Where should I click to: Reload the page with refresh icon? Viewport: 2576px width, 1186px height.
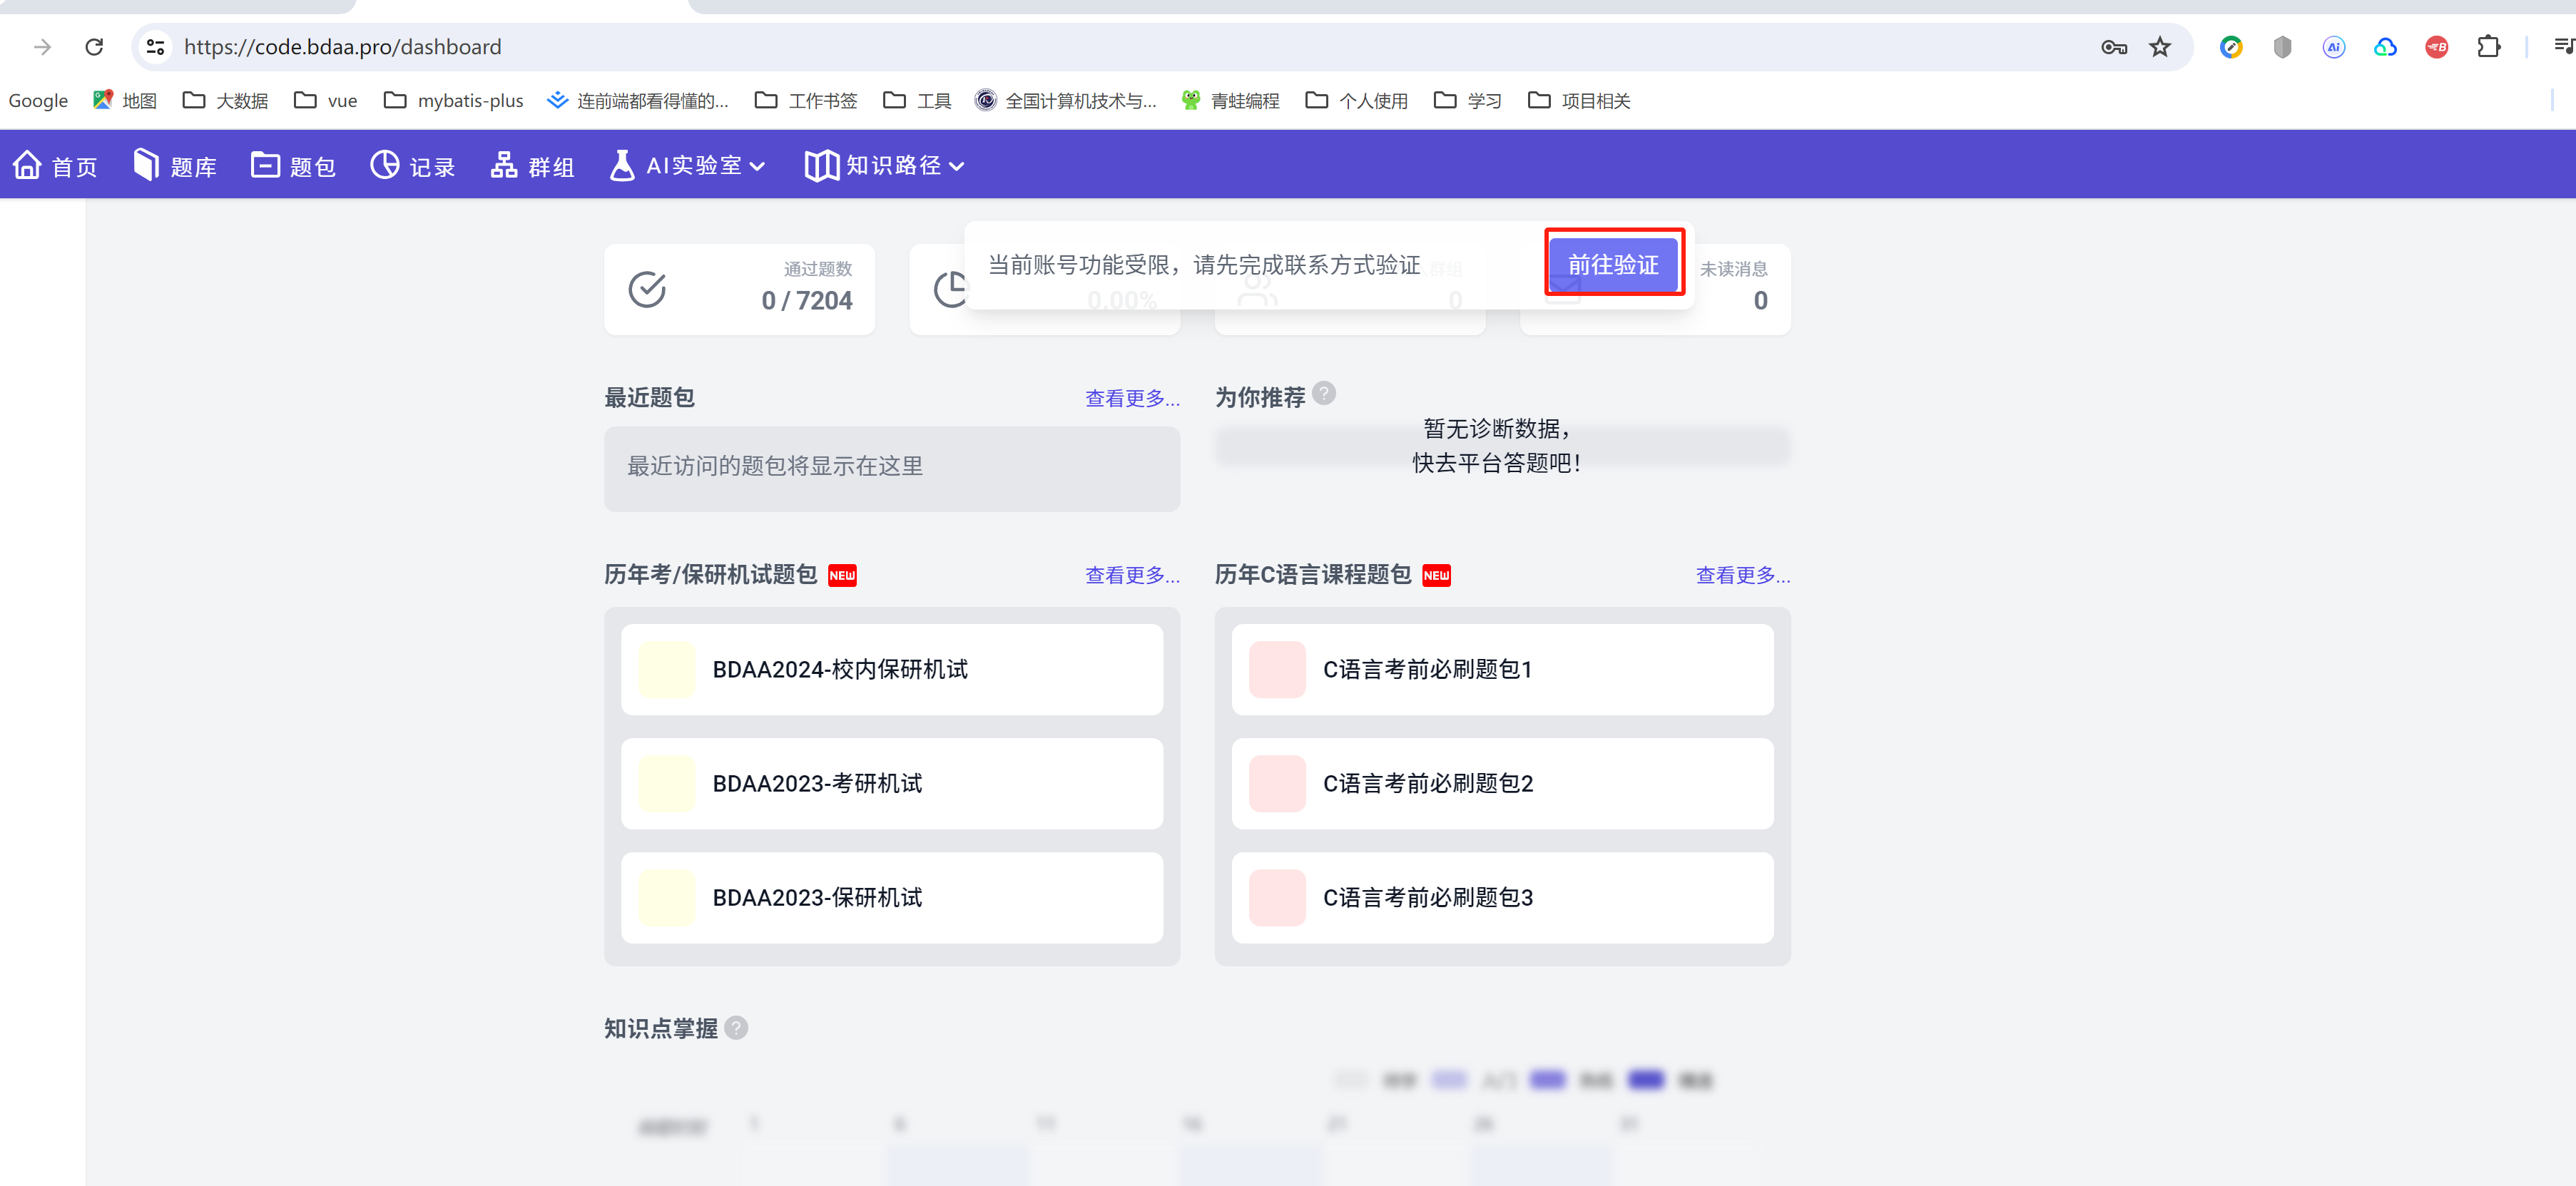click(94, 47)
